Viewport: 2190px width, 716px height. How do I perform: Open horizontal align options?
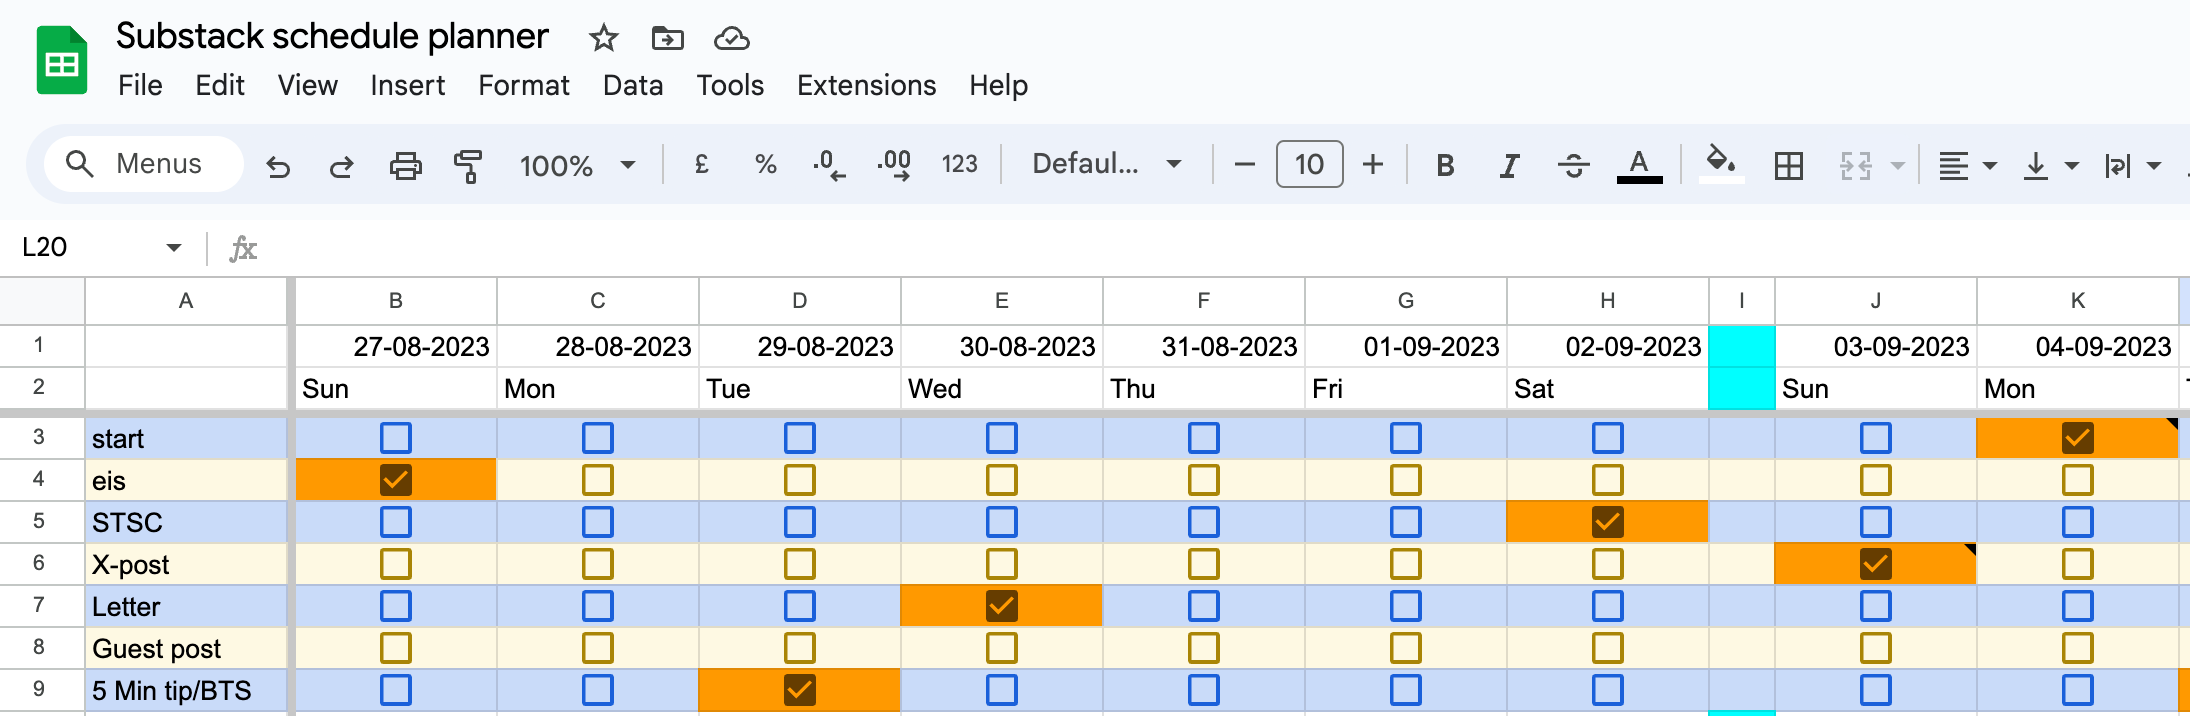point(1953,165)
